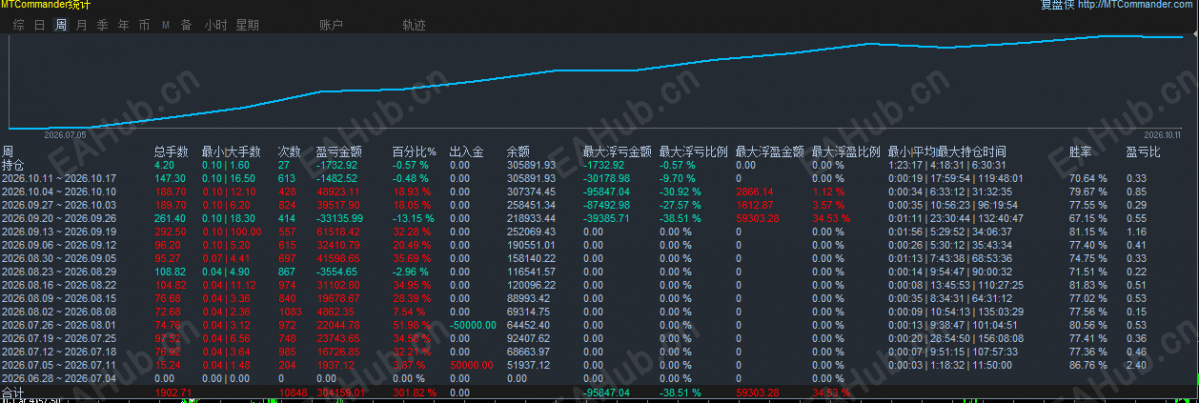The width and height of the screenshot is (1199, 403).
Task: Select week row 2026.08.30 ~ 2026.09.05
Action: (58, 258)
